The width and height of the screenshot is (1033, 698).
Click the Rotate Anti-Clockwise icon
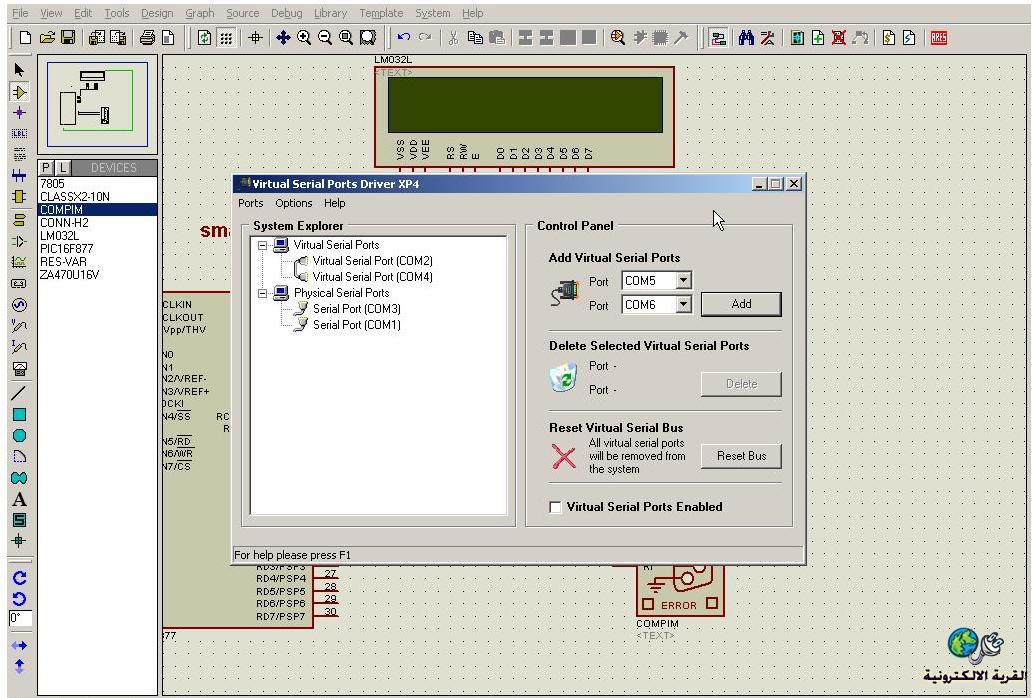(x=19, y=599)
